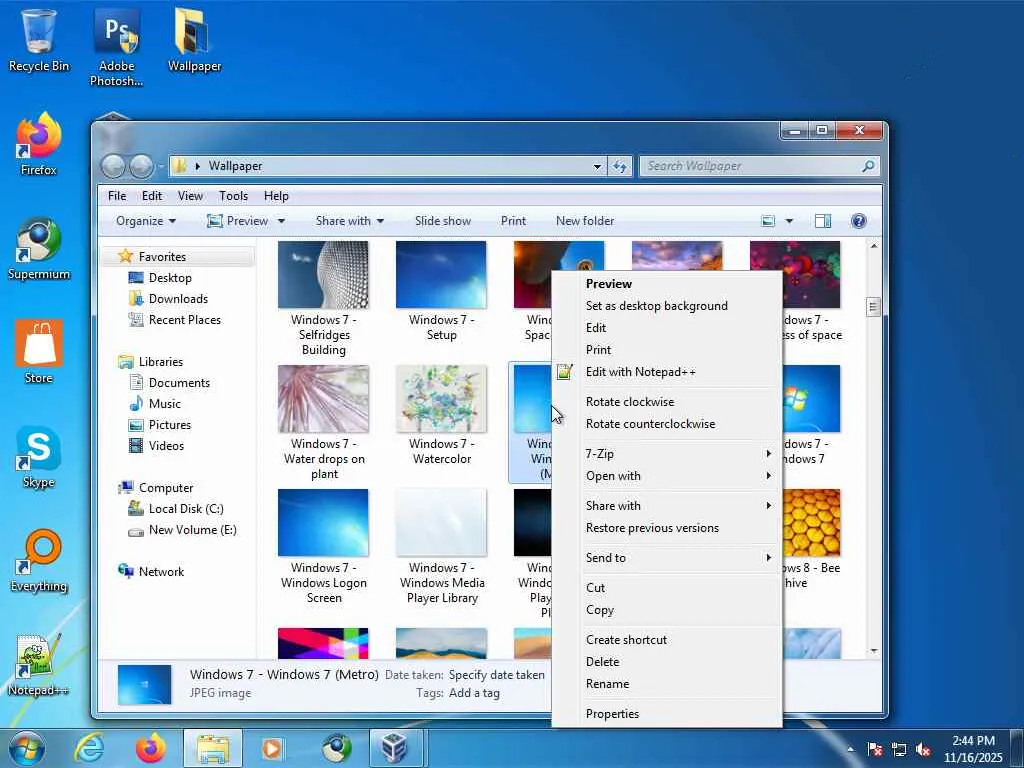Click the file list scroll down arrow
1024x768 pixels.
coord(874,650)
